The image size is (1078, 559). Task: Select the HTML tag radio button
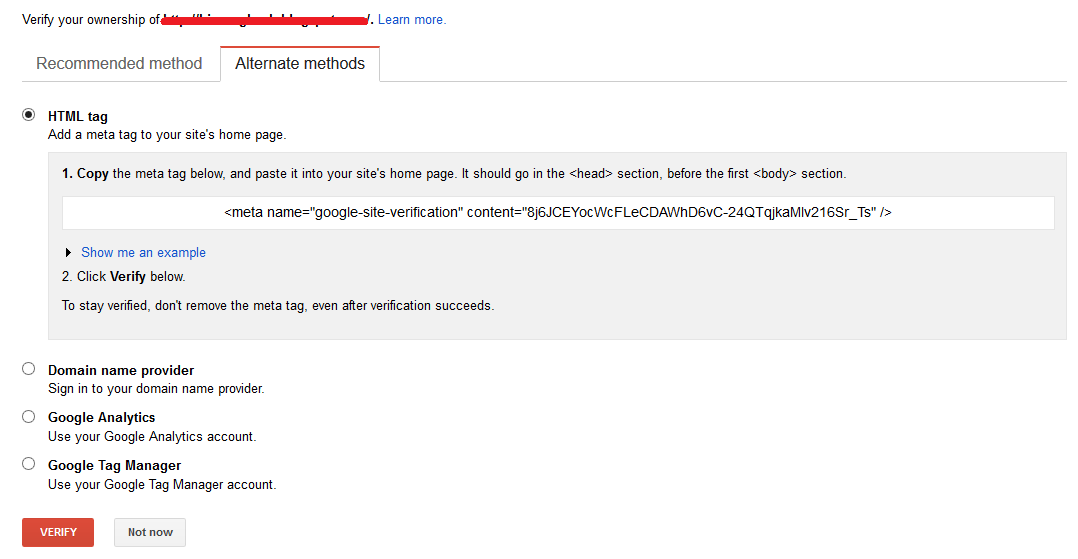[x=28, y=115]
